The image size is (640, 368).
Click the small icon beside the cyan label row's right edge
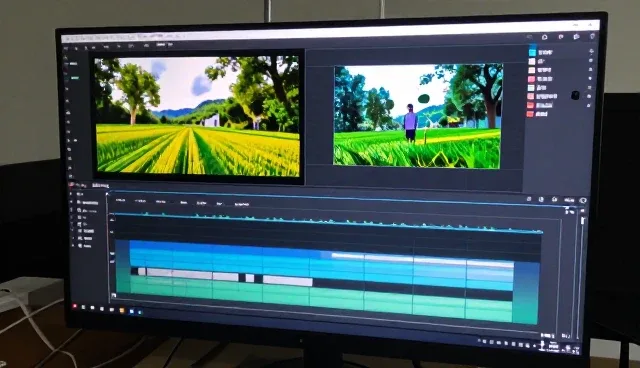(x=591, y=51)
